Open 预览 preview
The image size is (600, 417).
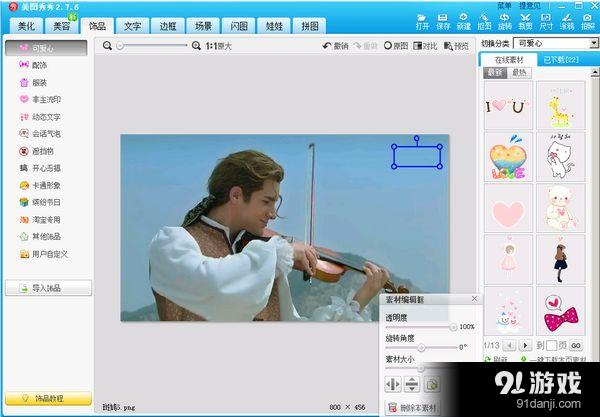pyautogui.click(x=456, y=46)
